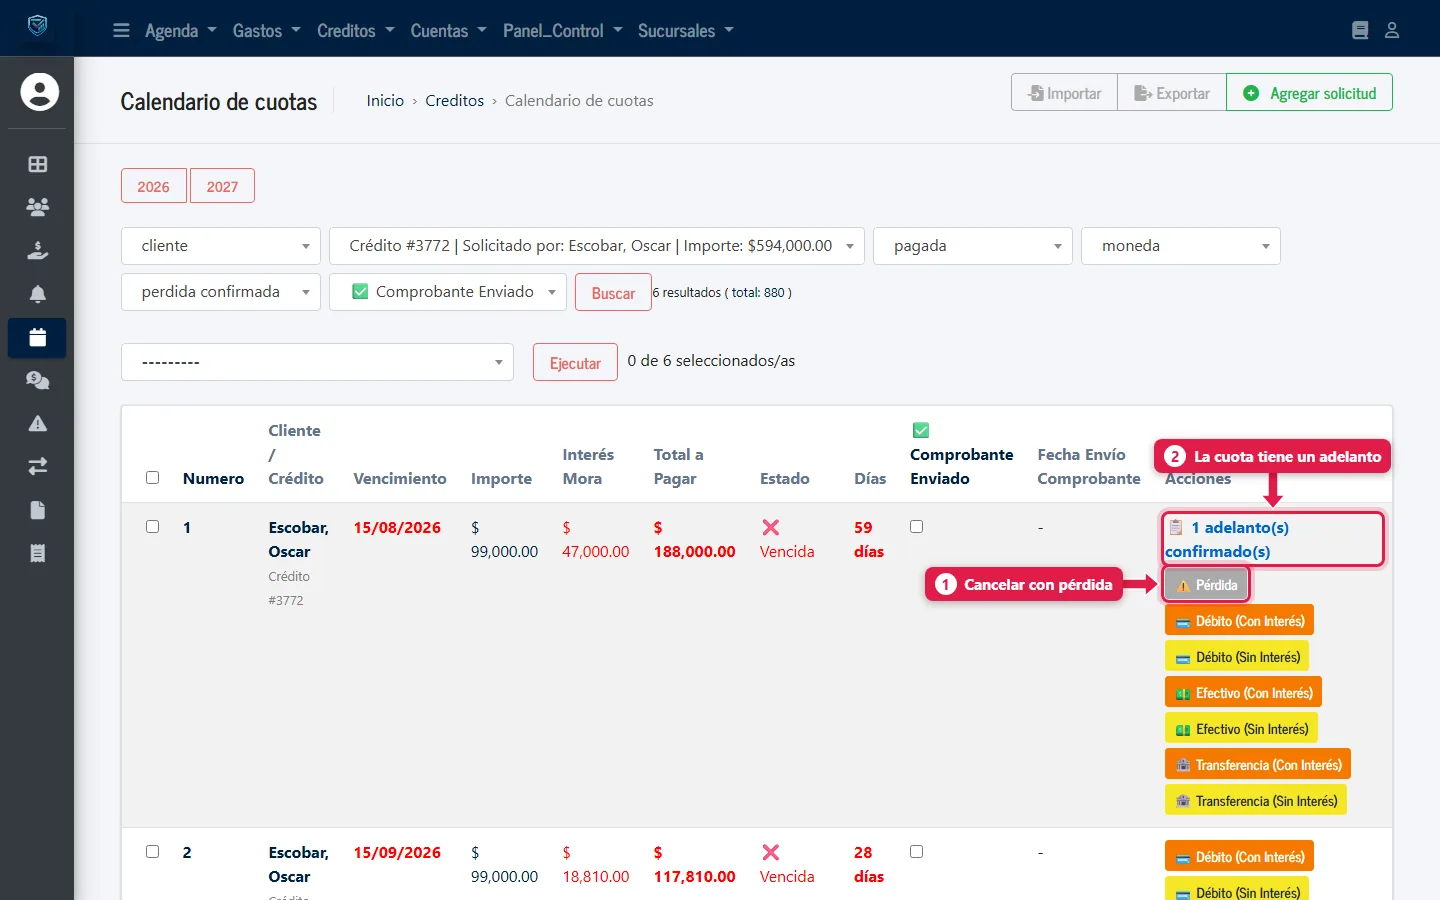Screen dimensions: 1440x900
Task: Click the Agregar solicitud button
Action: [1309, 93]
